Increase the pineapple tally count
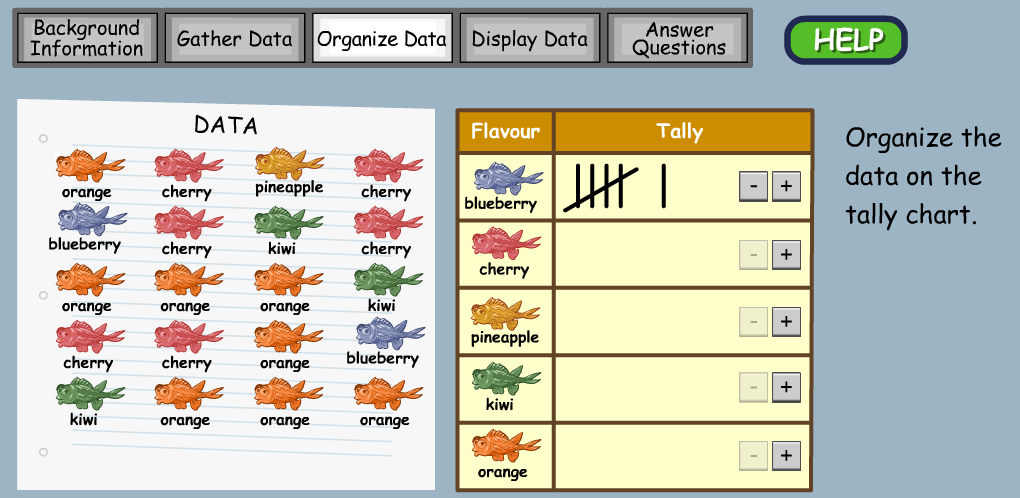The image size is (1020, 498). click(x=786, y=321)
